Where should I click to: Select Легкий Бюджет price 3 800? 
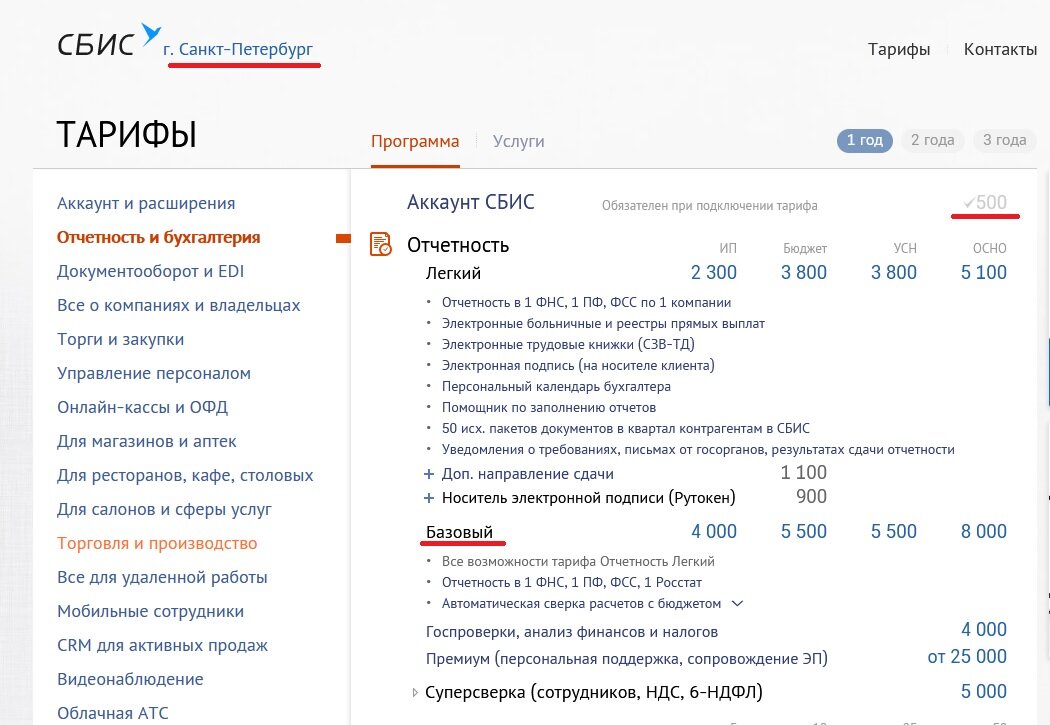coord(804,272)
